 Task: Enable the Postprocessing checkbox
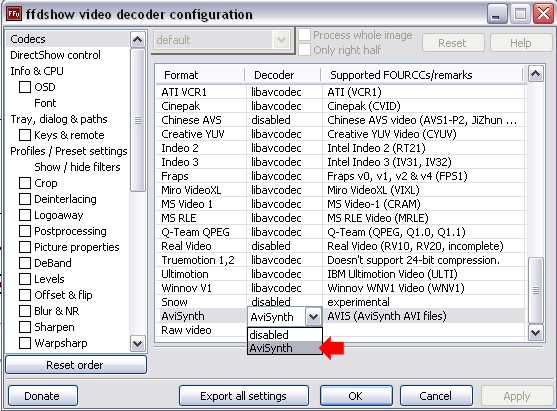coord(25,231)
